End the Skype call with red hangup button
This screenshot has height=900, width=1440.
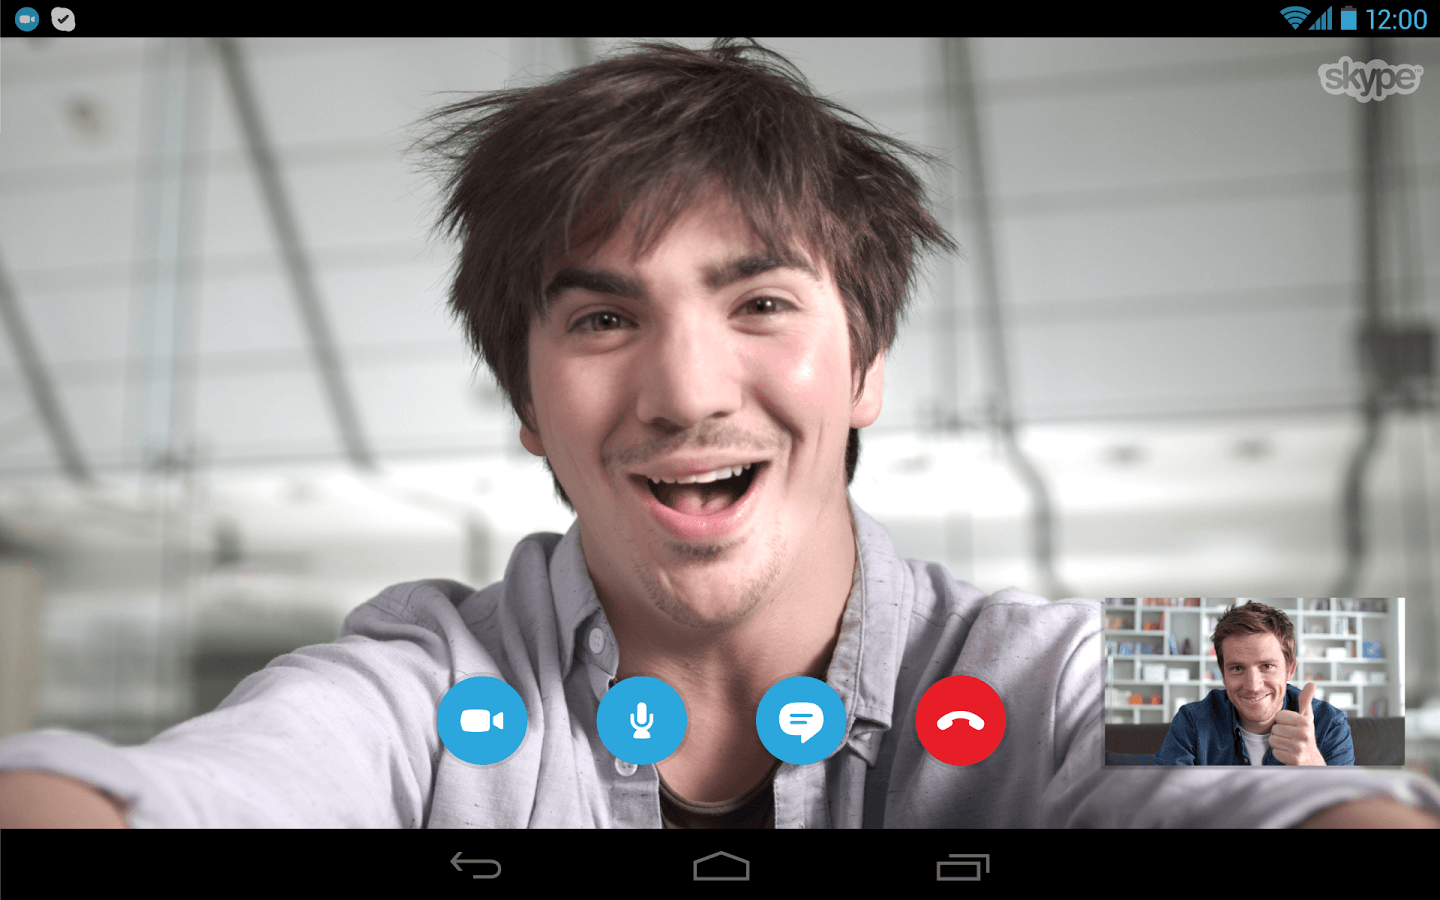tap(960, 720)
